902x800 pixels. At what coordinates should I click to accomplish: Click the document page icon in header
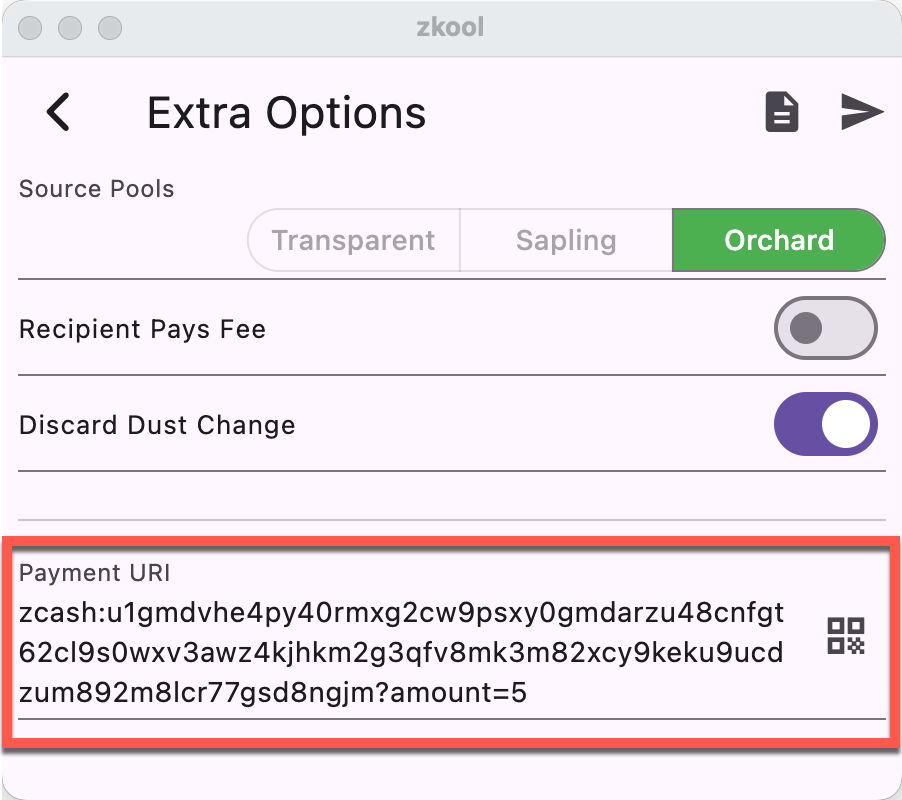point(782,112)
